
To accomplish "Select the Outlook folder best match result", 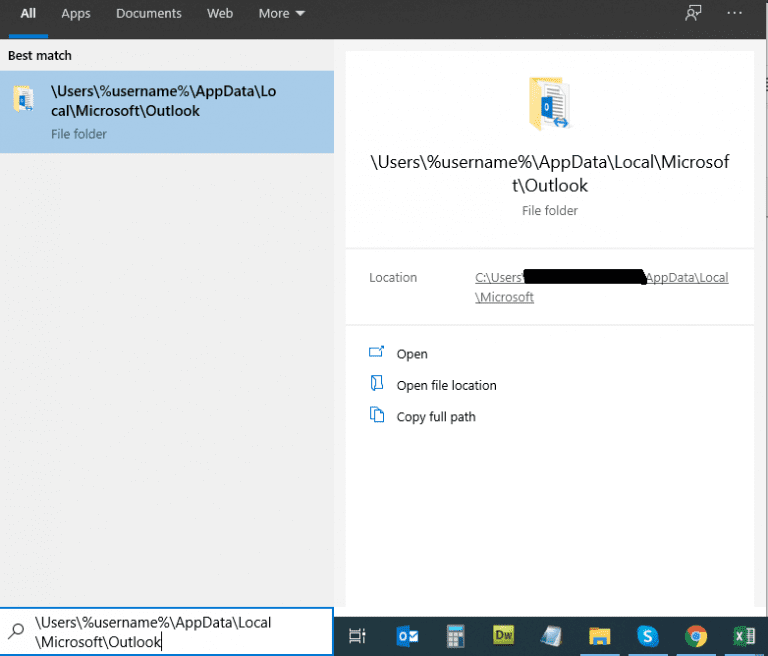I will (x=167, y=112).
